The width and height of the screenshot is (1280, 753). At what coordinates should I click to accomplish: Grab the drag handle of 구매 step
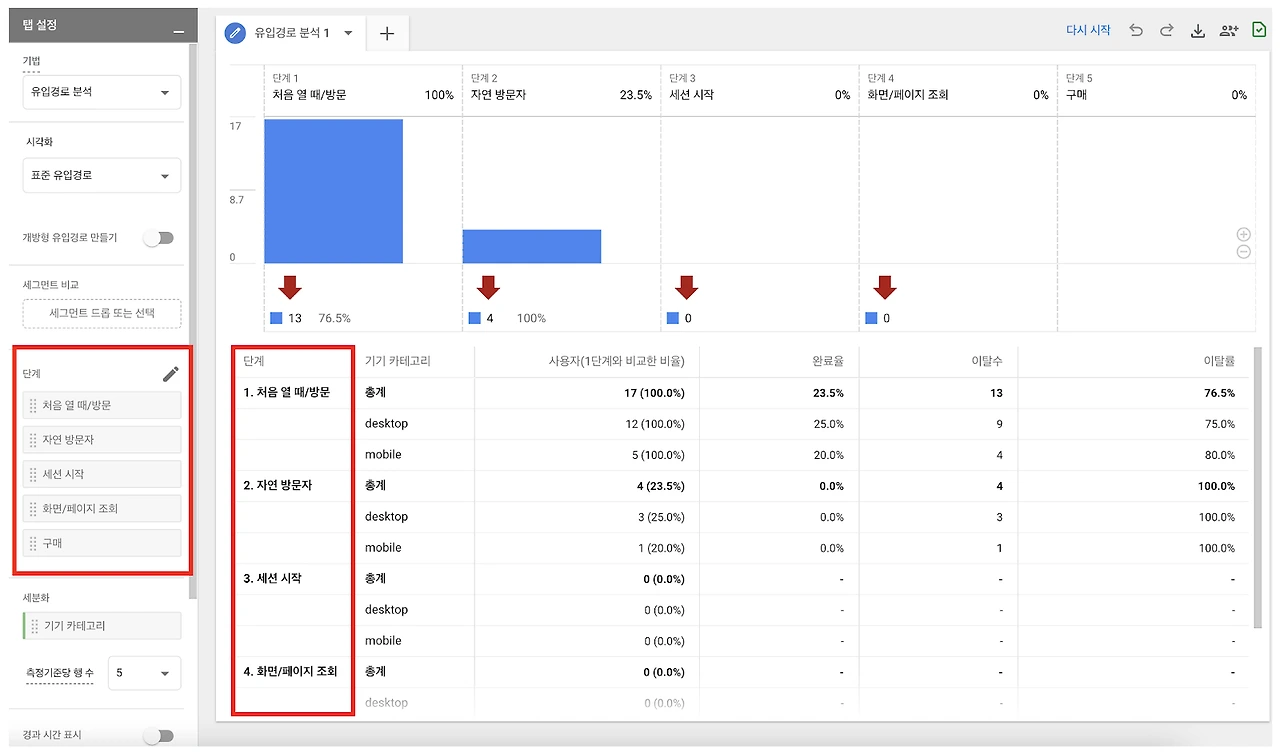click(34, 543)
